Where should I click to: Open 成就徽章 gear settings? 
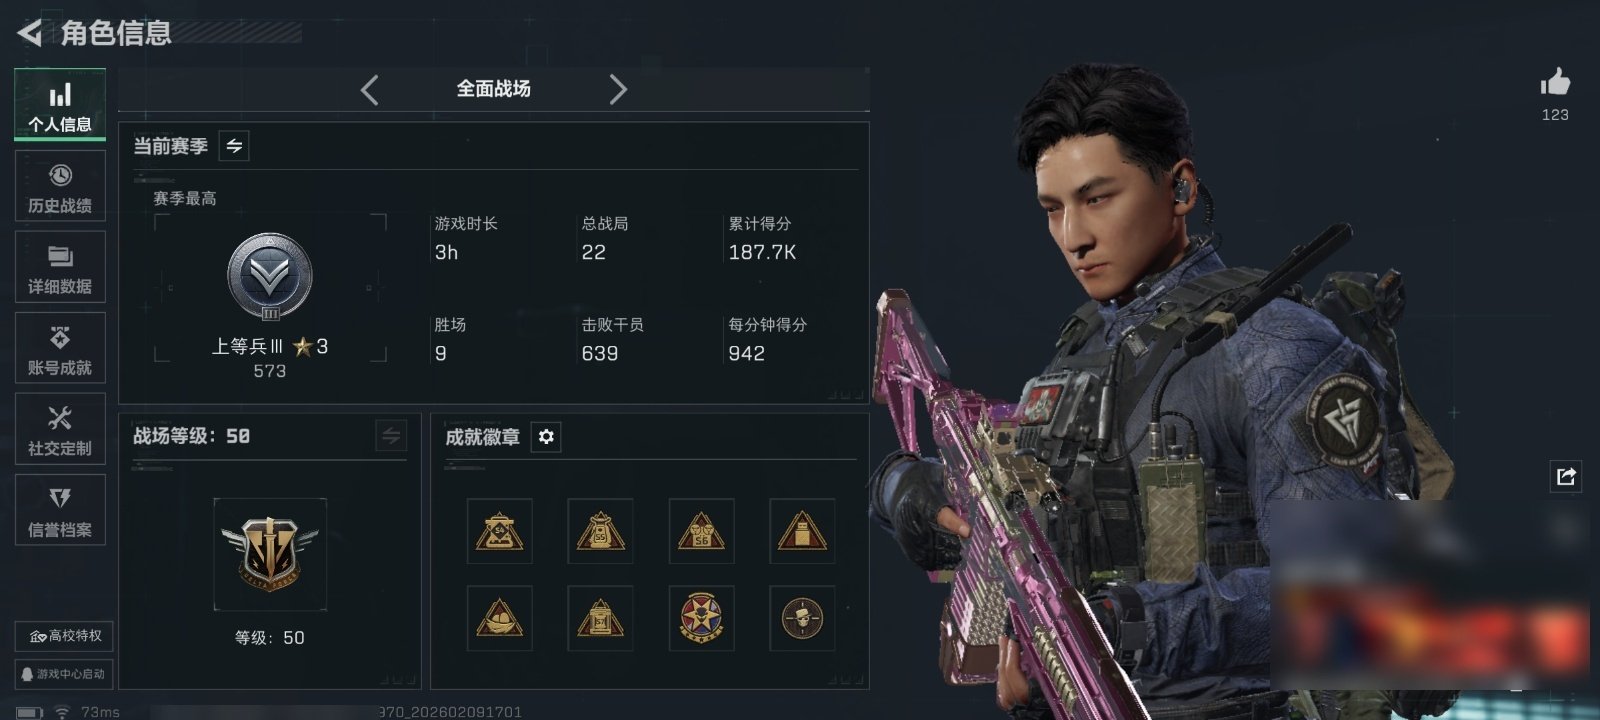pos(546,437)
